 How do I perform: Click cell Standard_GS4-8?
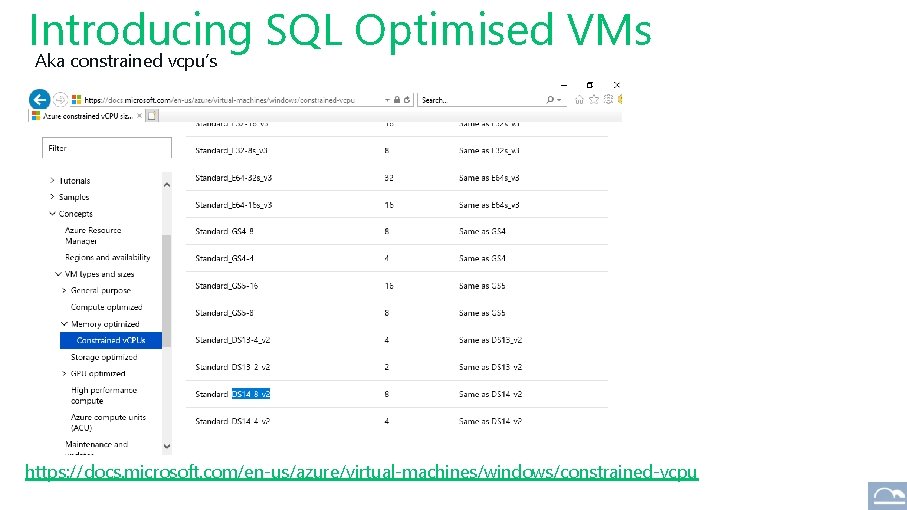224,231
